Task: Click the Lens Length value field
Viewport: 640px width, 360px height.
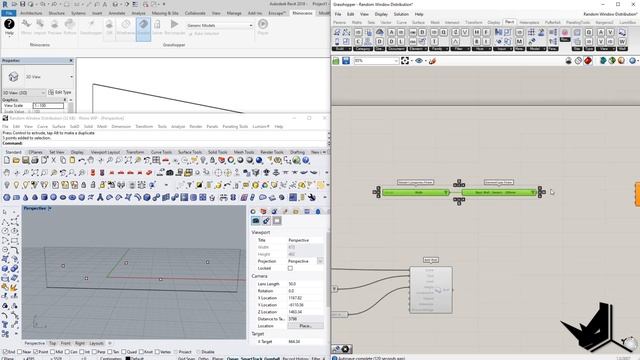Action: (x=305, y=284)
